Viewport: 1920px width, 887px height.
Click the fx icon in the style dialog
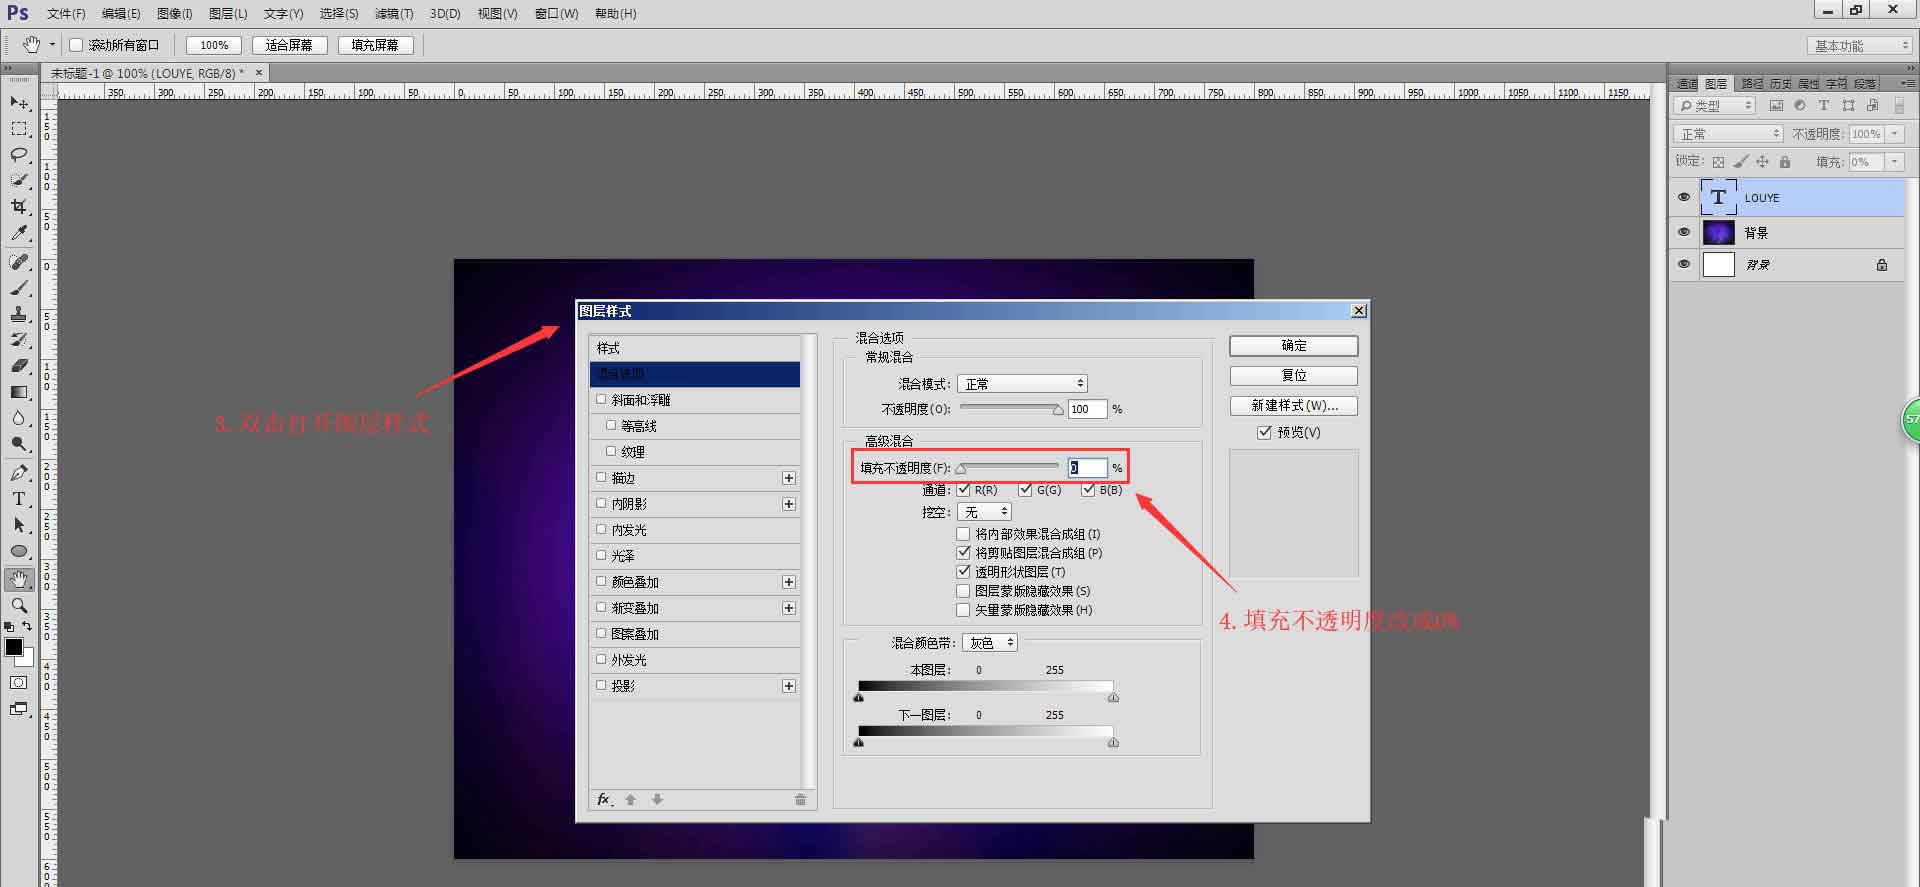pos(604,799)
